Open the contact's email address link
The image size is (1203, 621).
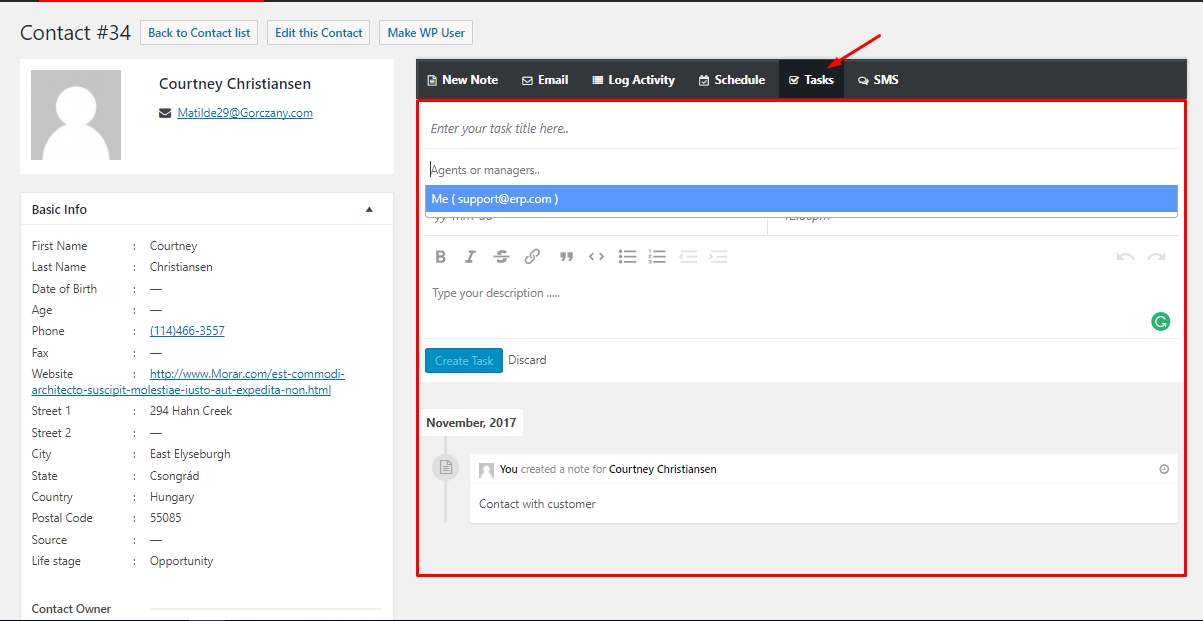click(245, 113)
